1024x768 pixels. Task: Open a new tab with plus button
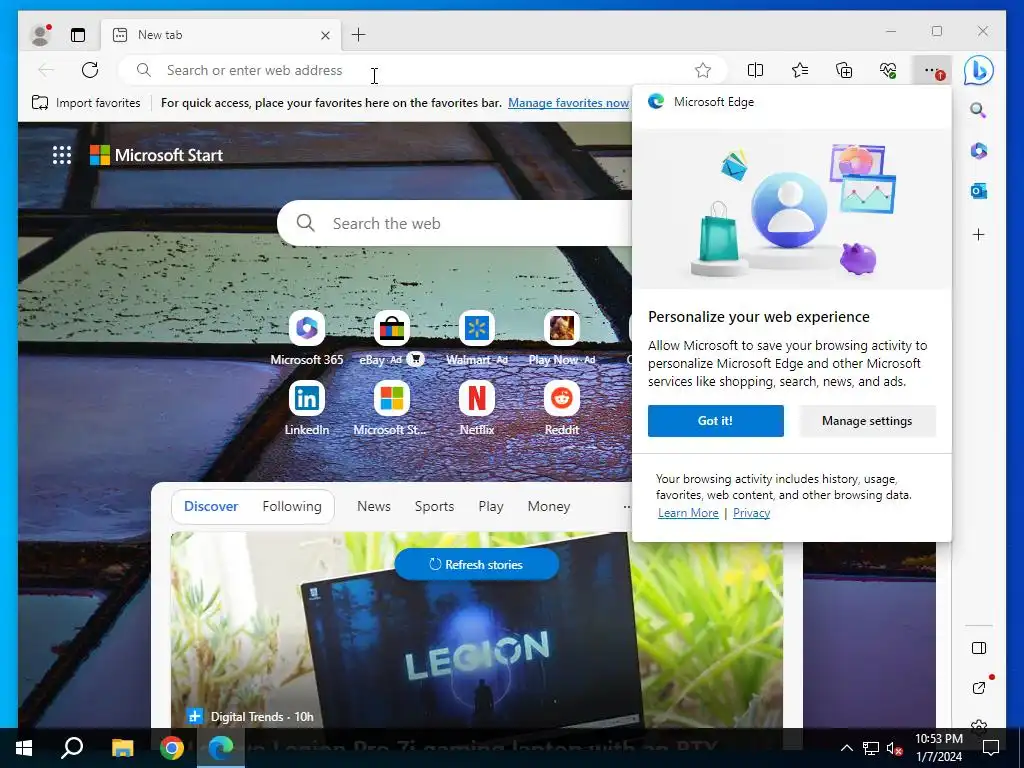(359, 35)
